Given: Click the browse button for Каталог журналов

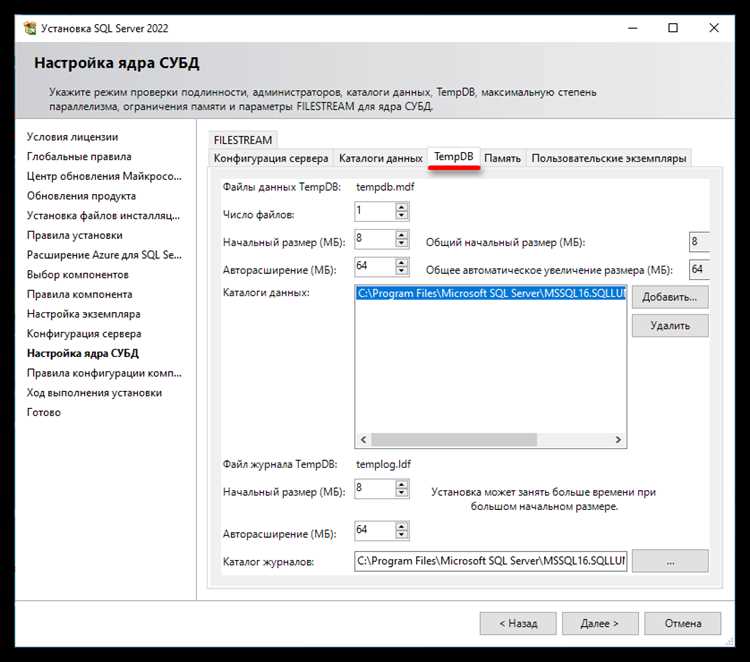Looking at the screenshot, I should [x=670, y=561].
